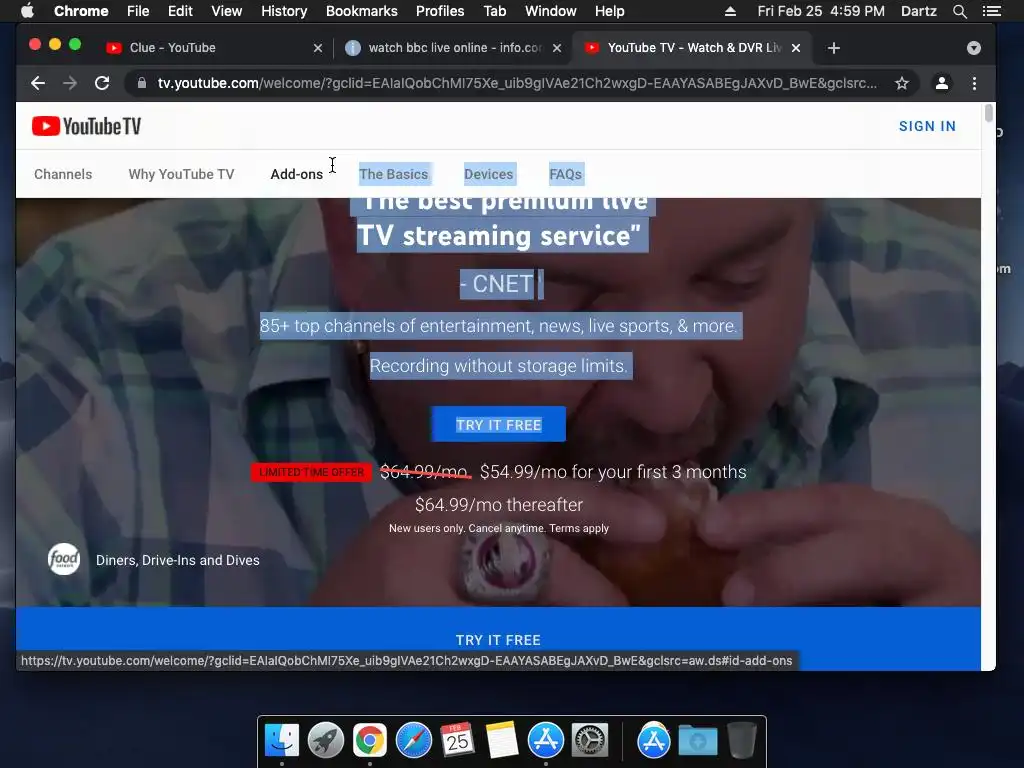
Task: Click Google Chrome icon in the Dock
Action: pos(370,741)
